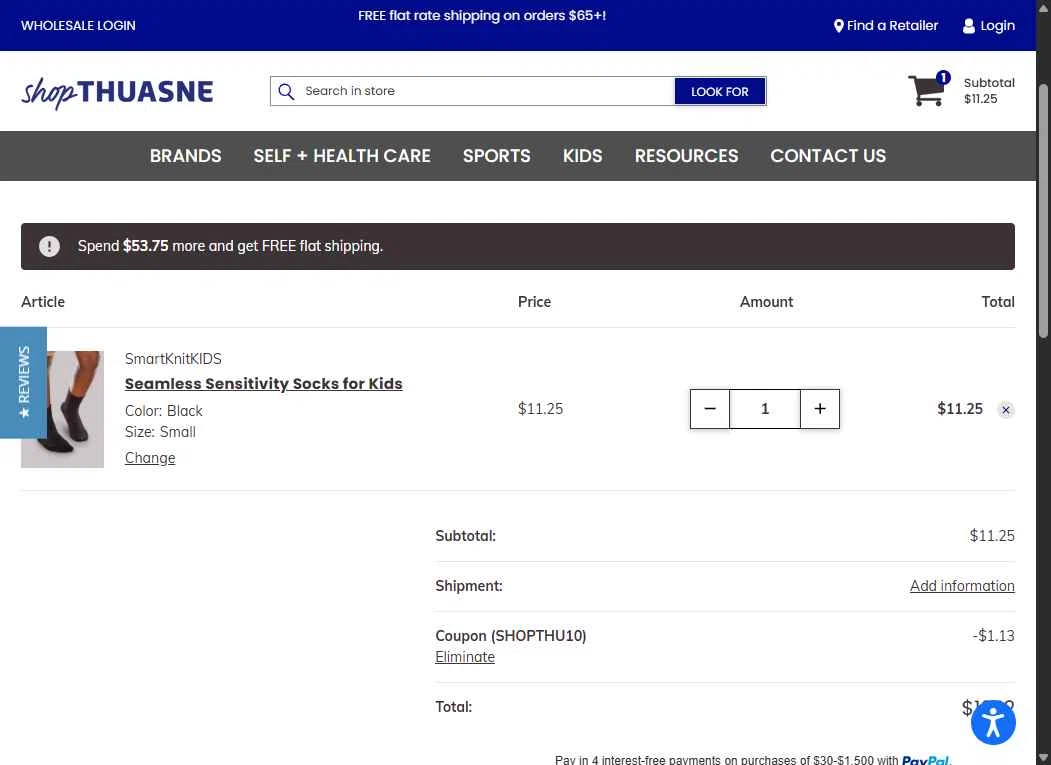Click the cart Subtotal $11.25 text

click(x=989, y=91)
